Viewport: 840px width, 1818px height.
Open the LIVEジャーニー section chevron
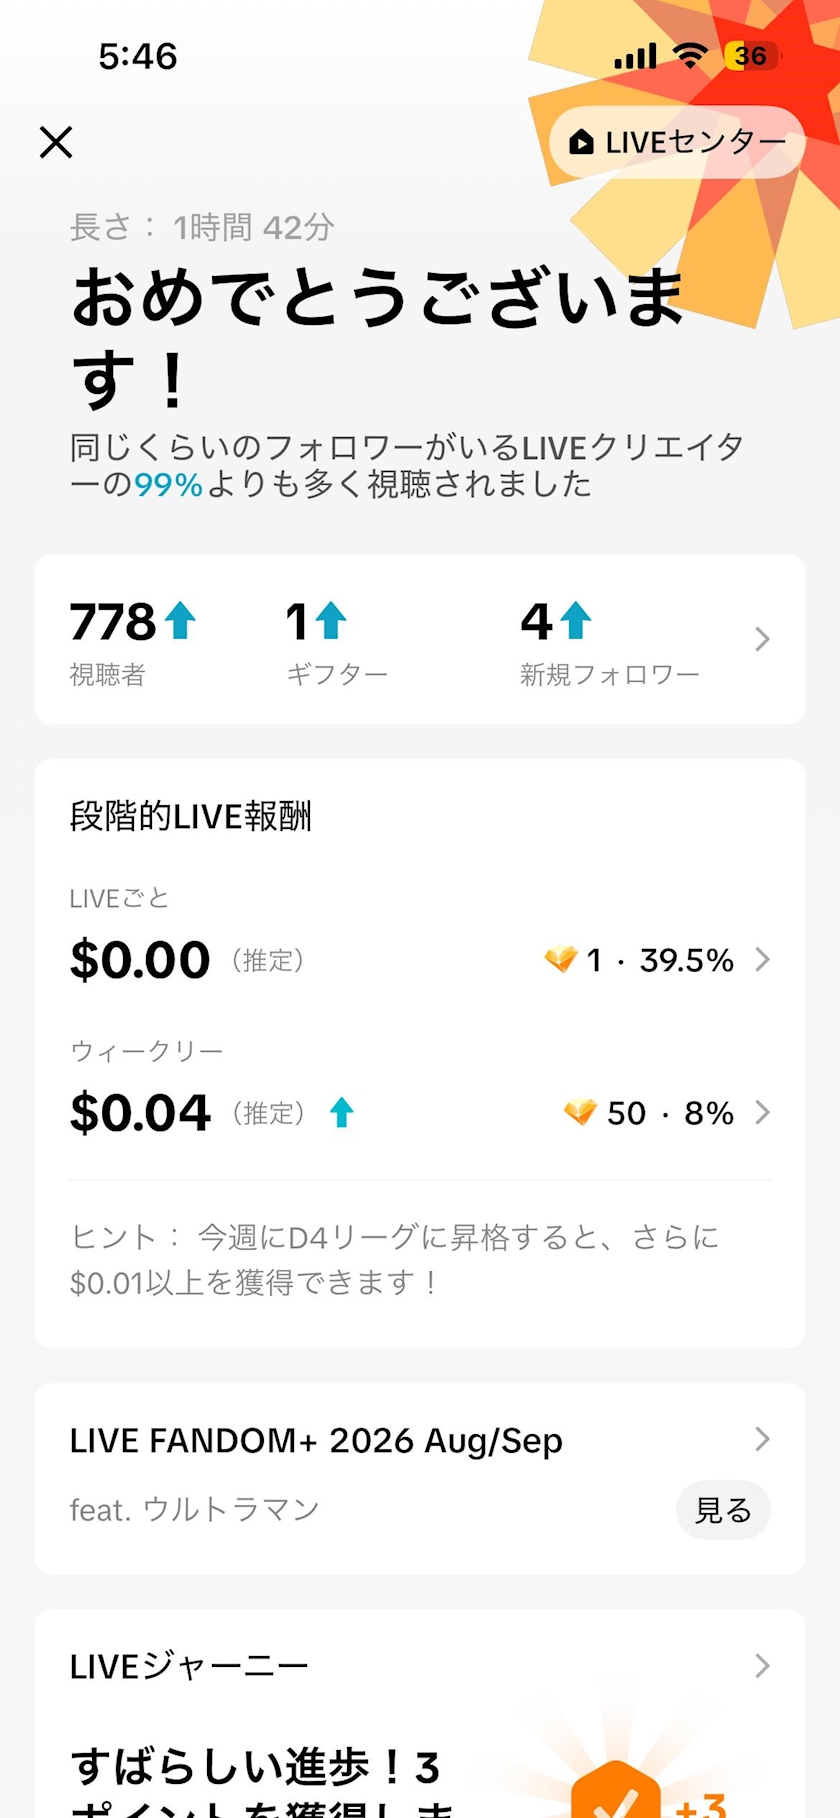point(762,1665)
